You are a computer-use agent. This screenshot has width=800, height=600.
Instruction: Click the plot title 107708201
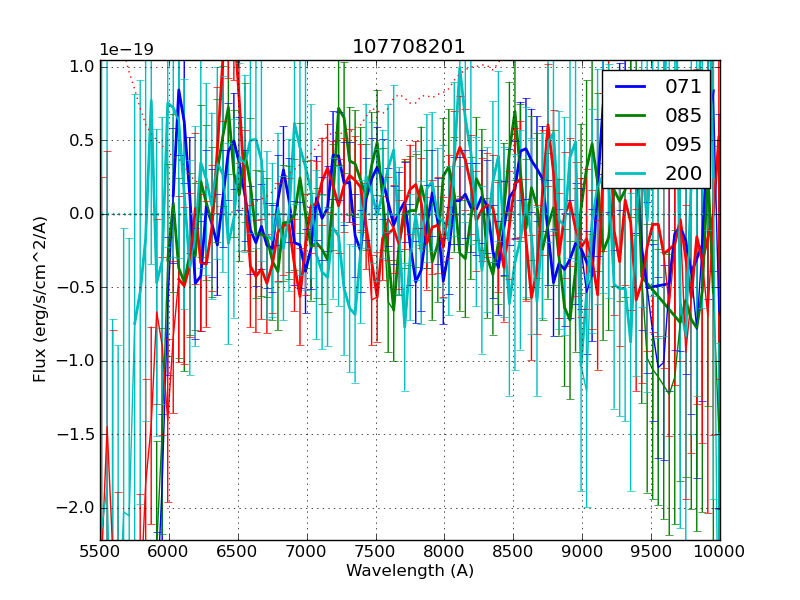point(409,47)
